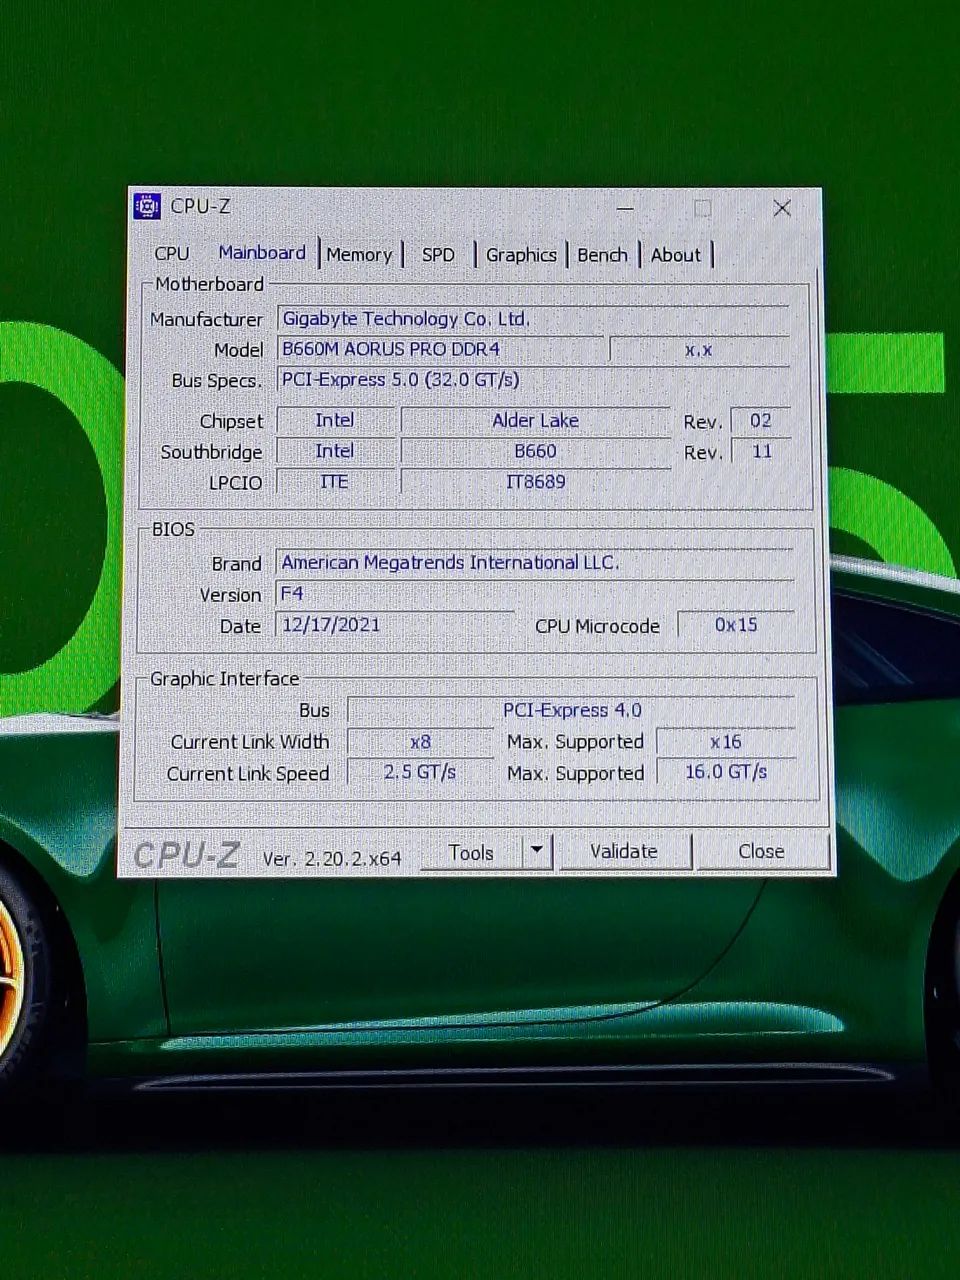
Task: Click the Southbridge Rev. value 11
Action: (x=760, y=452)
